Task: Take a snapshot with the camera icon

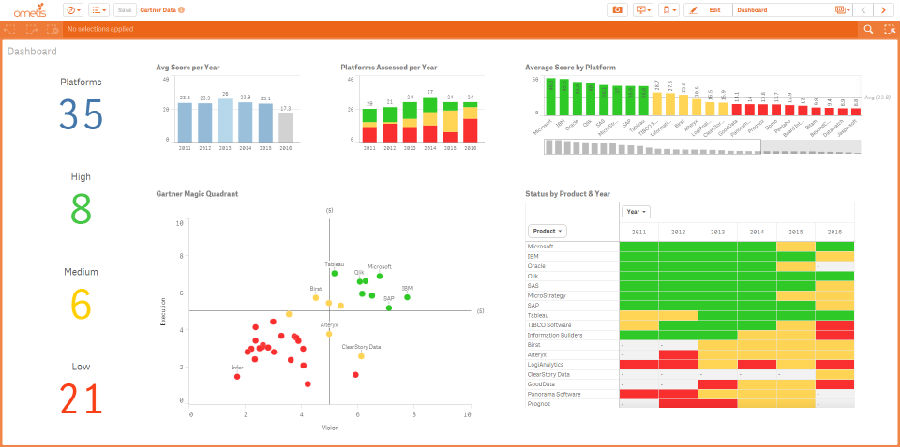Action: coord(618,10)
